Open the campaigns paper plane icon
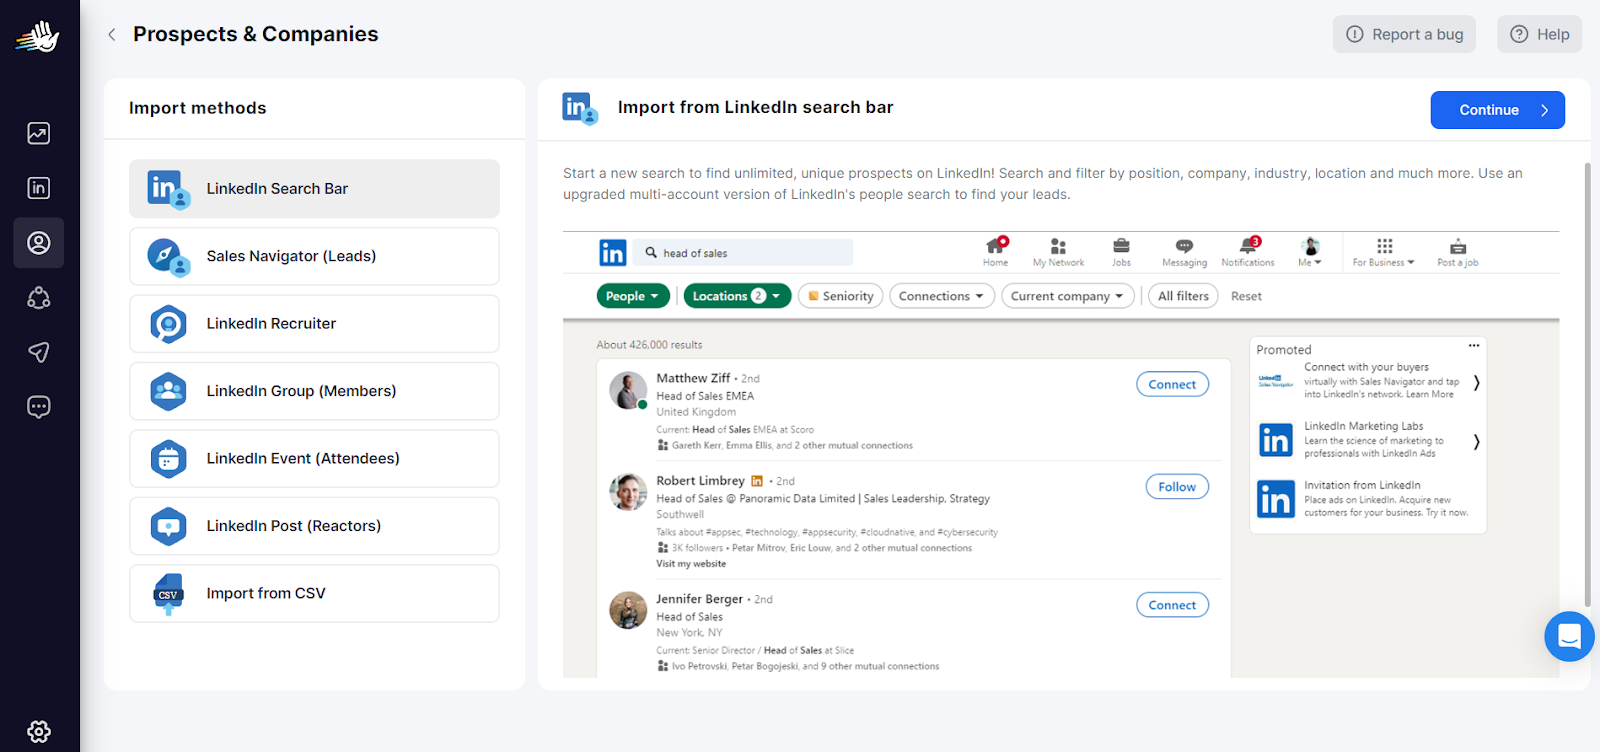Screen dimensions: 1600x752 click(x=39, y=352)
